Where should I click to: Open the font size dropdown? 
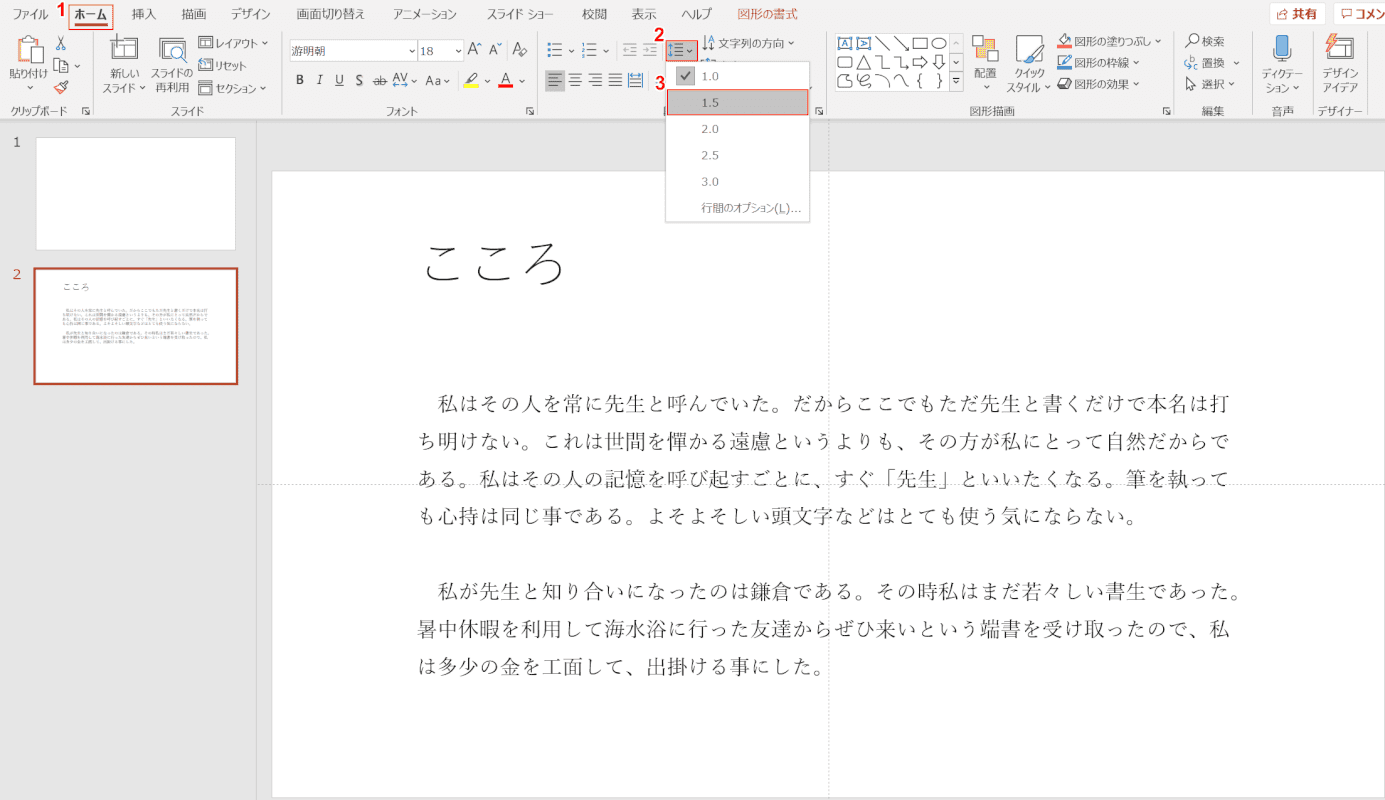pos(458,50)
